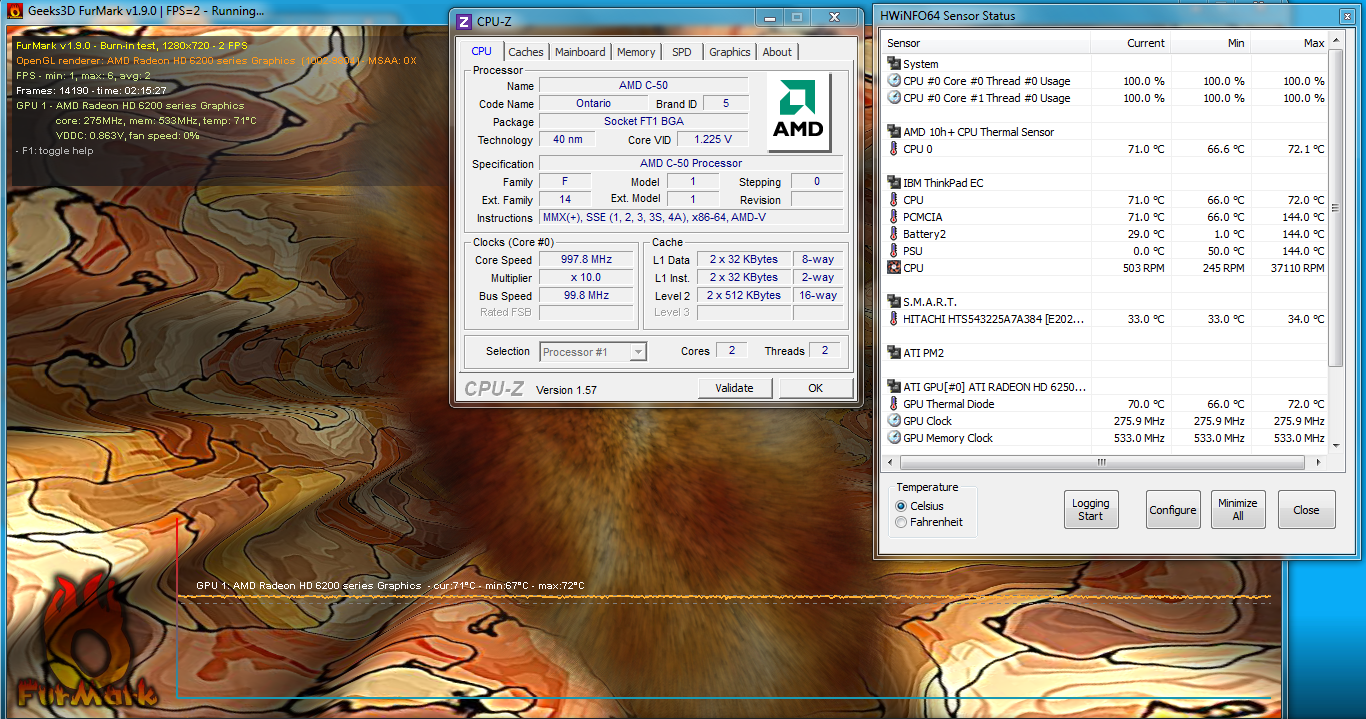Click the ATI PM2 chip icon

[894, 353]
